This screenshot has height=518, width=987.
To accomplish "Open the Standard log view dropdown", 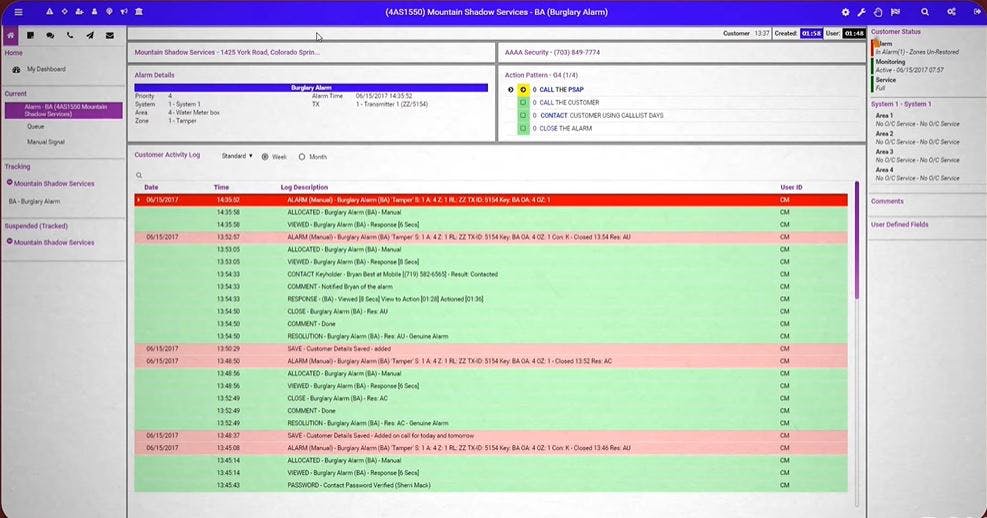I will click(237, 156).
